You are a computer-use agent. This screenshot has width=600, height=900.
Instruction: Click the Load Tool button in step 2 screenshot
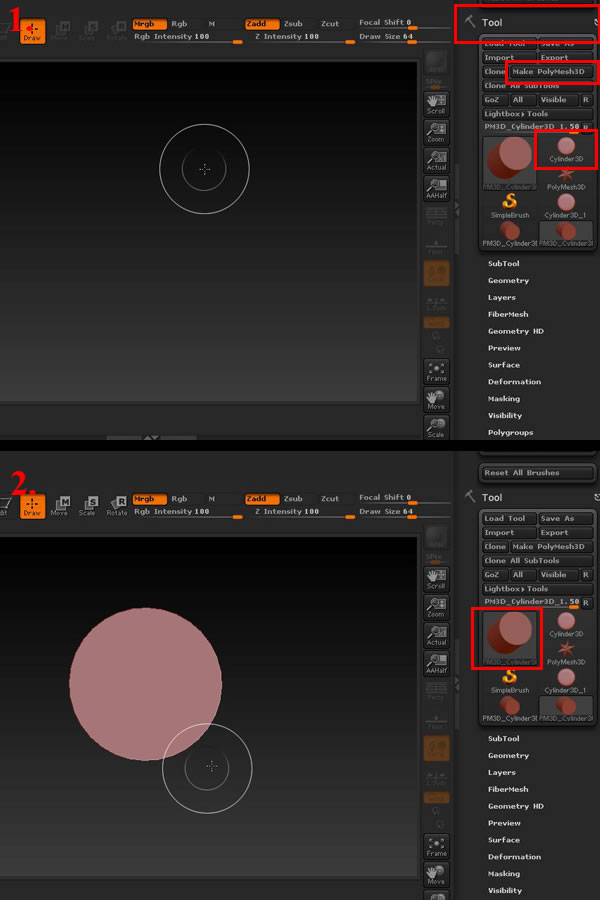(509, 518)
